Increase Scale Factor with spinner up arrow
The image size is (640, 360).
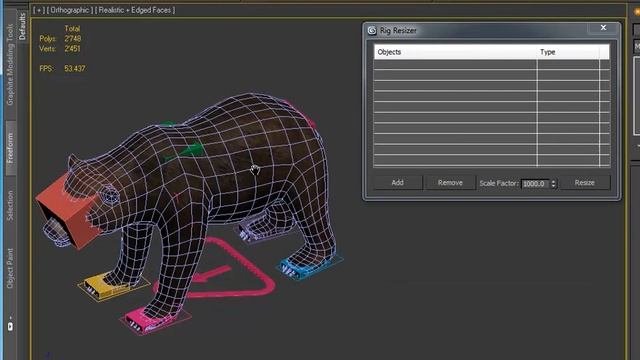coord(554,181)
